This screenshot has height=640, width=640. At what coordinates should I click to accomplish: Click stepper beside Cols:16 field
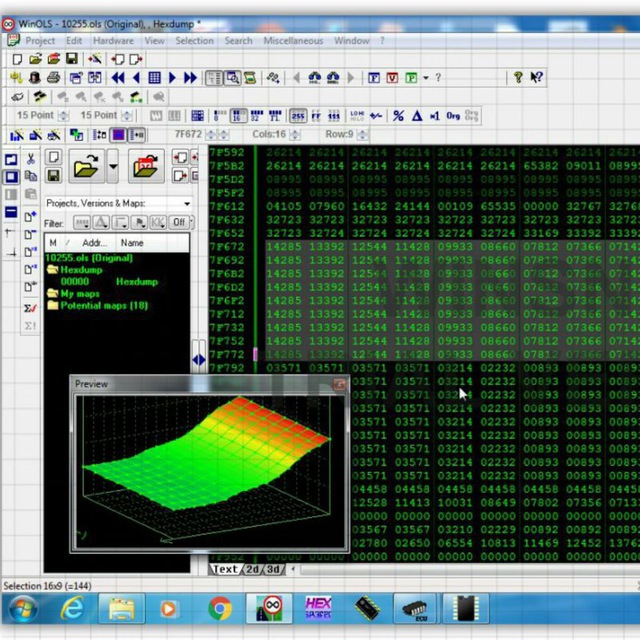tap(295, 134)
